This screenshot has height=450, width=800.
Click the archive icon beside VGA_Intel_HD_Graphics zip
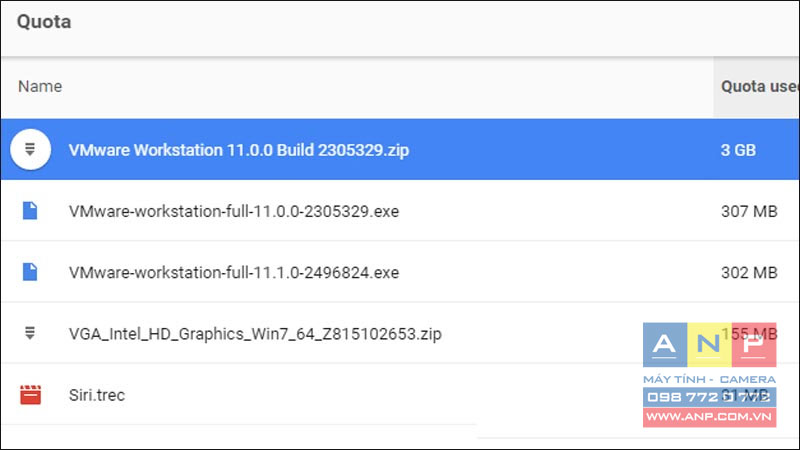(x=30, y=333)
